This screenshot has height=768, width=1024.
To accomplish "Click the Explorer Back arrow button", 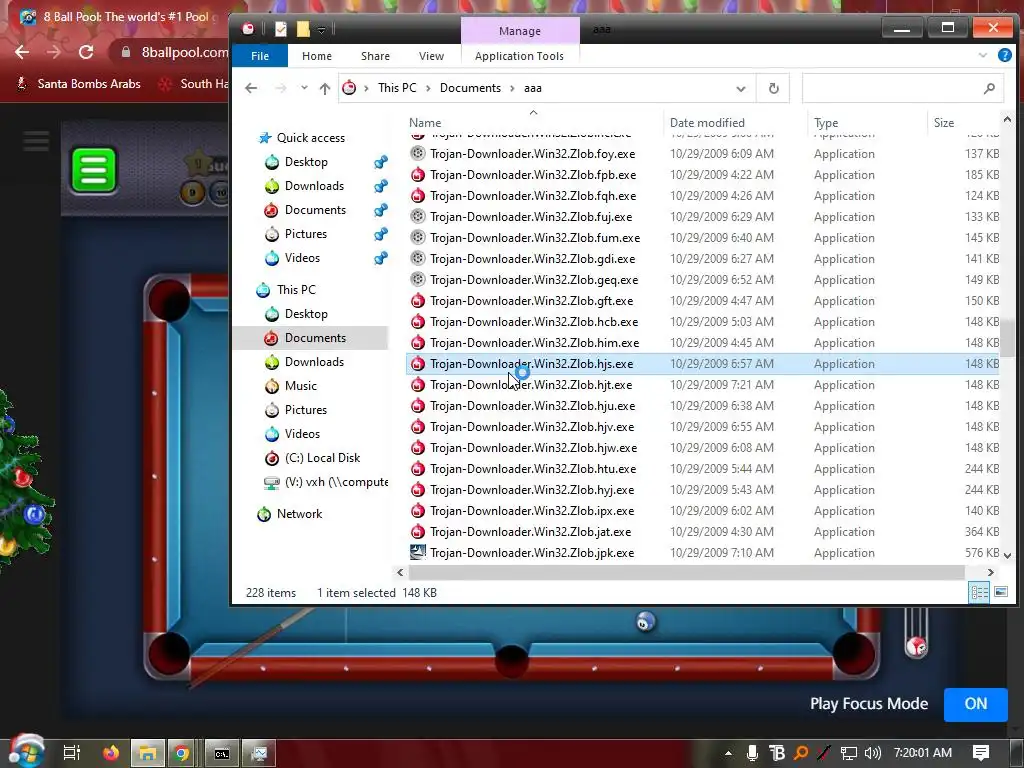I will [x=251, y=88].
